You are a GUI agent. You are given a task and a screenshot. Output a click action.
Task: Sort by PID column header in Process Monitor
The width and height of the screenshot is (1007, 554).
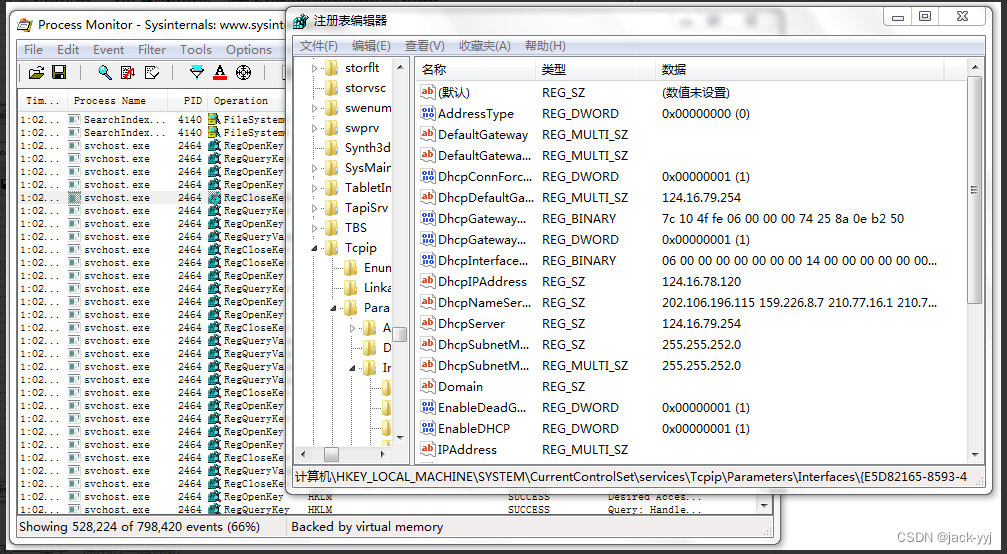point(188,101)
